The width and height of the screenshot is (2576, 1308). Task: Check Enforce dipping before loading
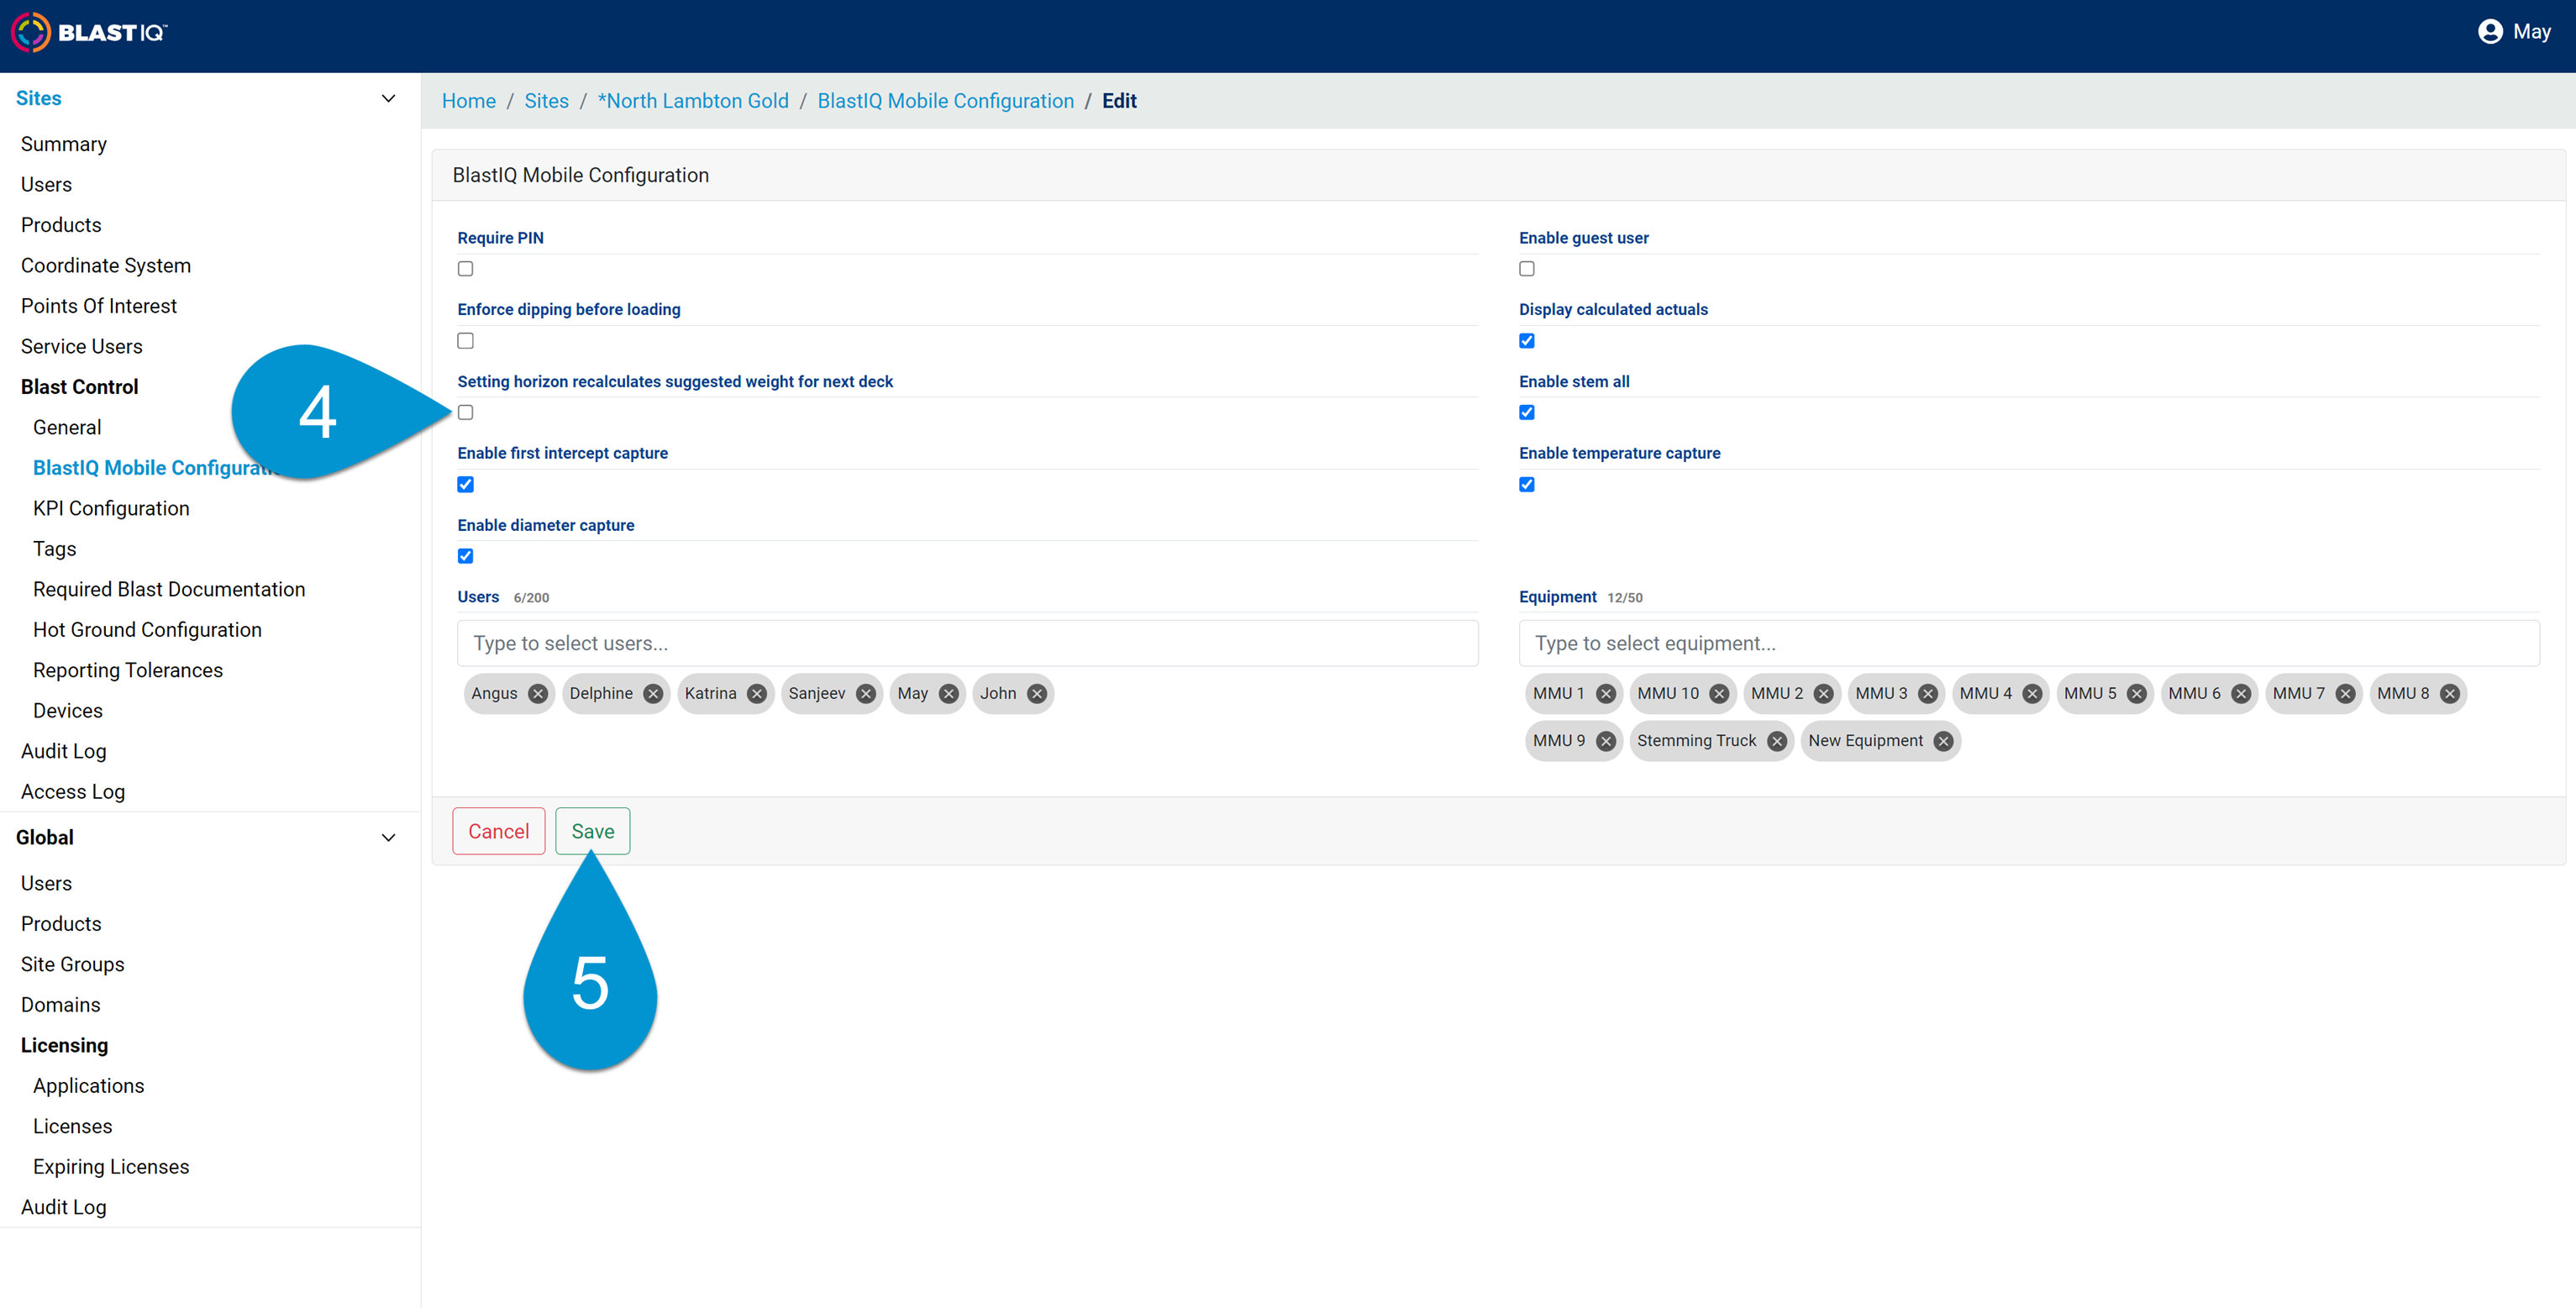[465, 341]
